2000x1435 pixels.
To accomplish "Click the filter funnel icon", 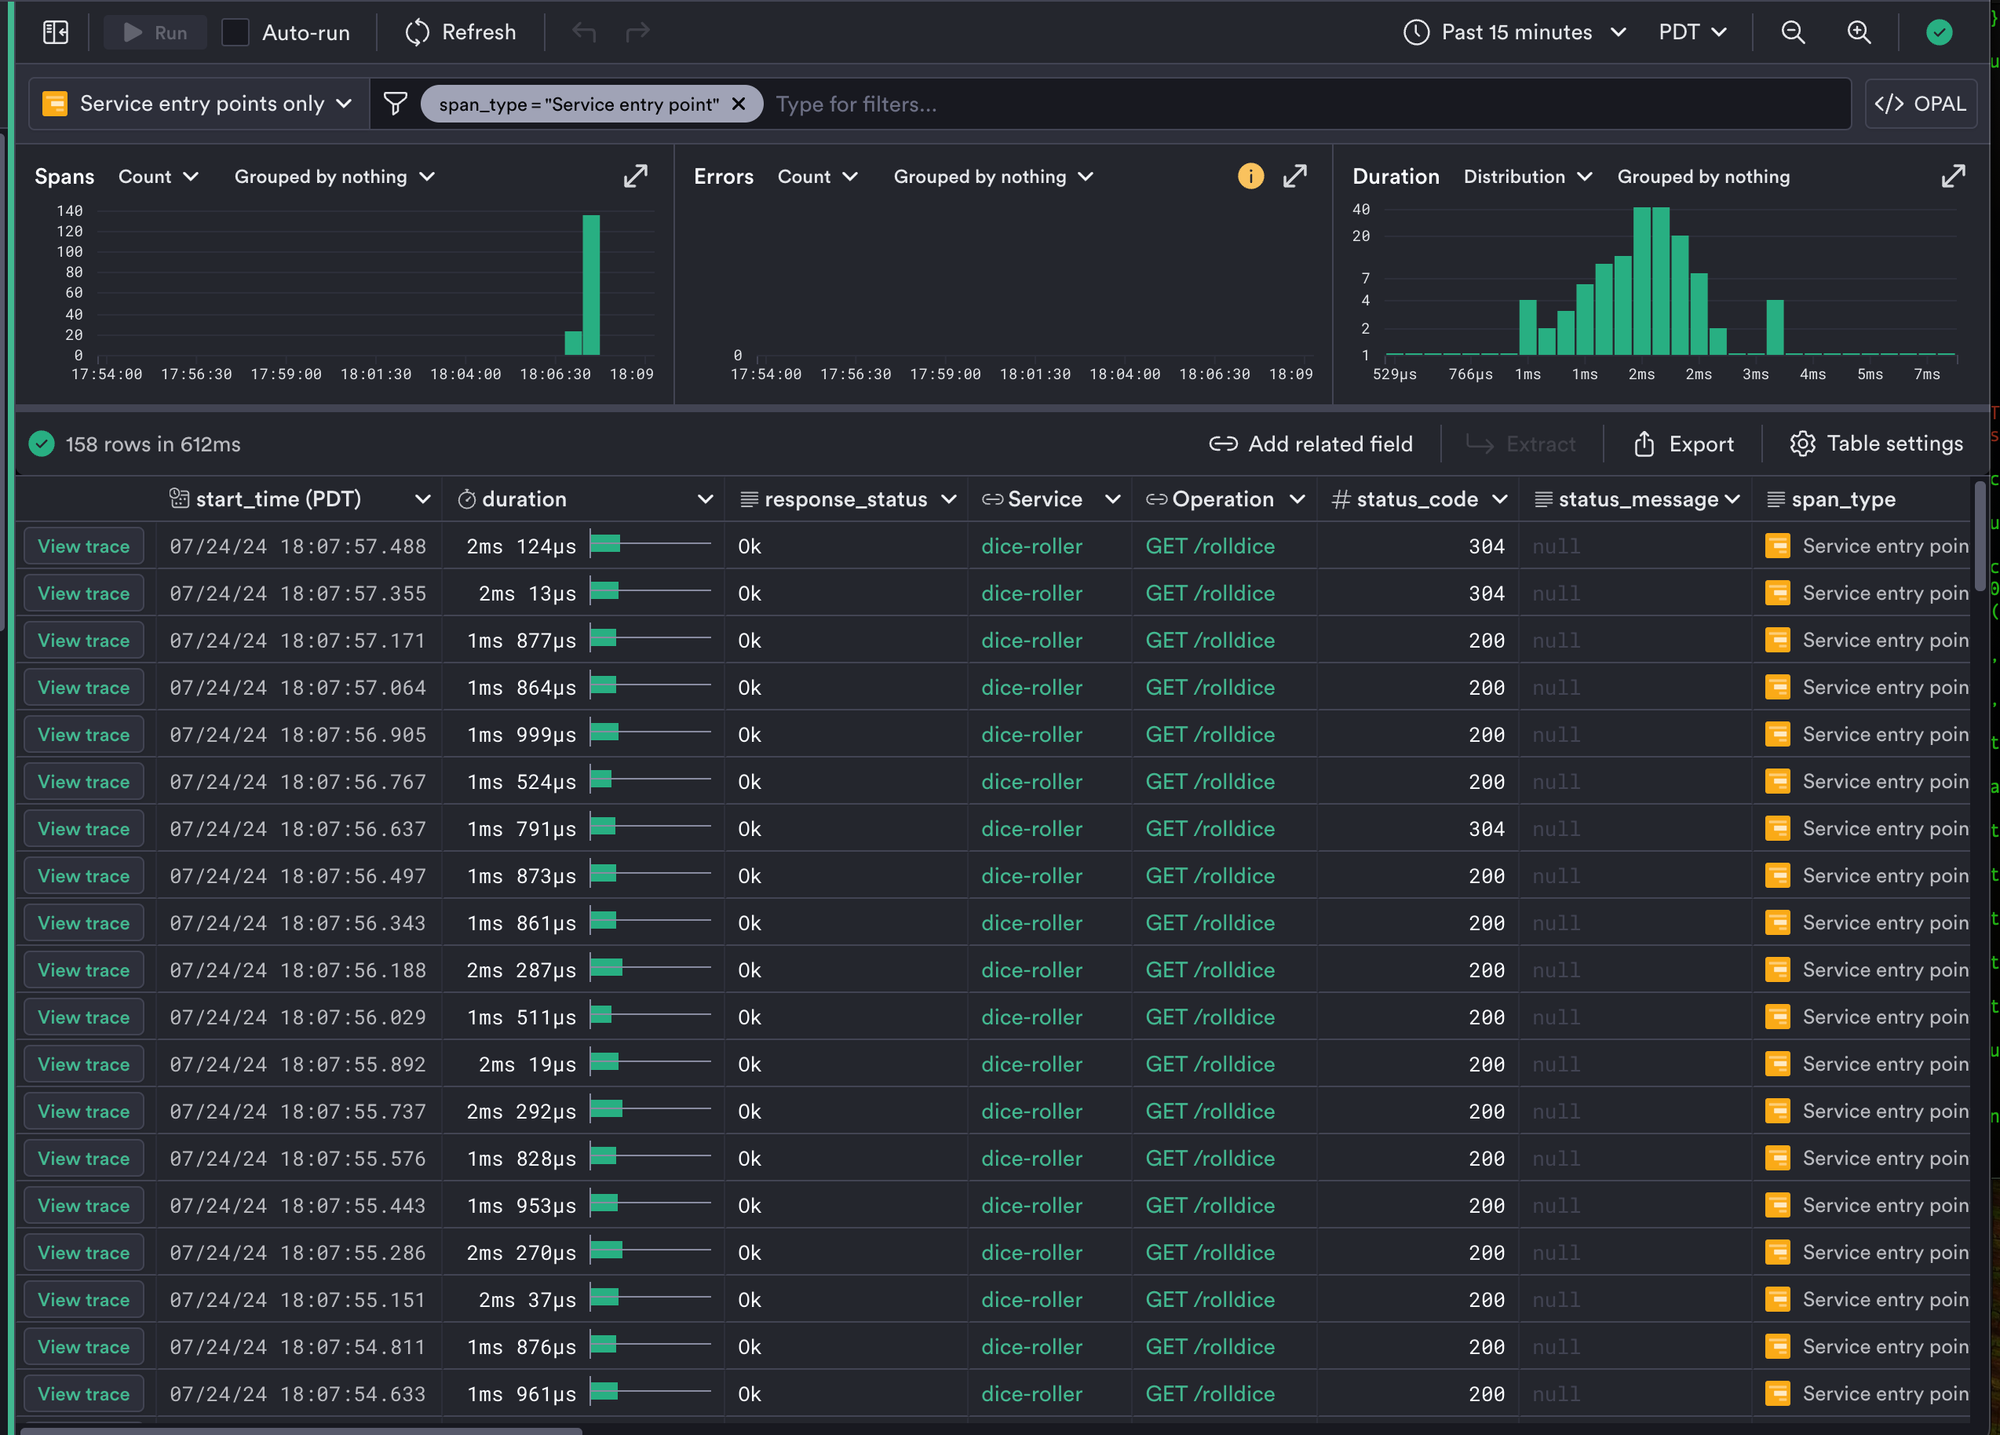I will pos(396,104).
